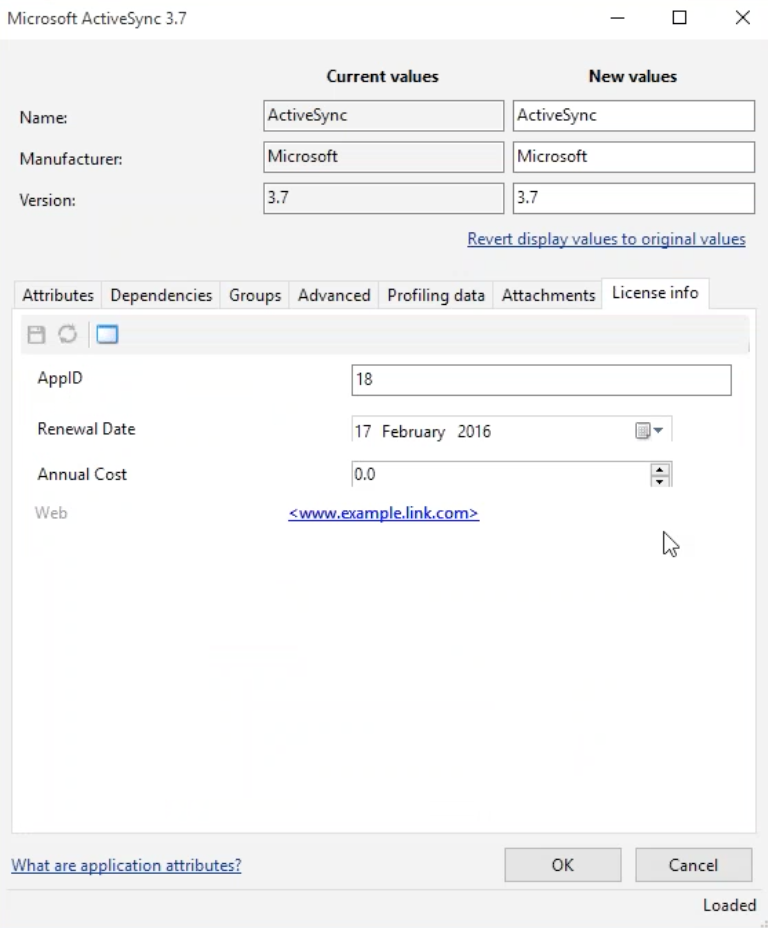Click the refresh icon in License info toolbar

(x=67, y=334)
